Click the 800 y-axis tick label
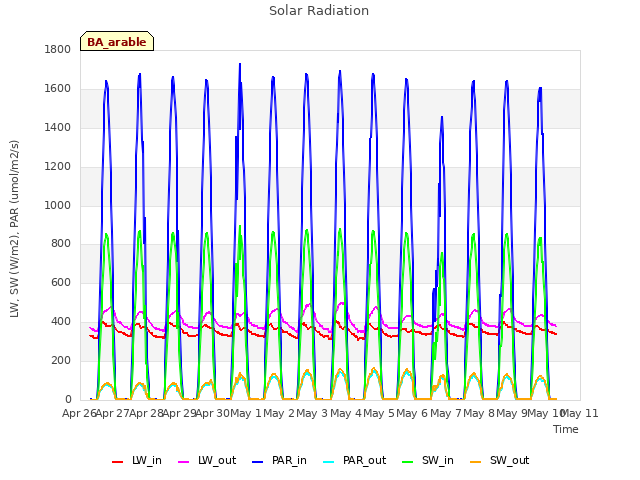This screenshot has width=640, height=480. click(61, 244)
